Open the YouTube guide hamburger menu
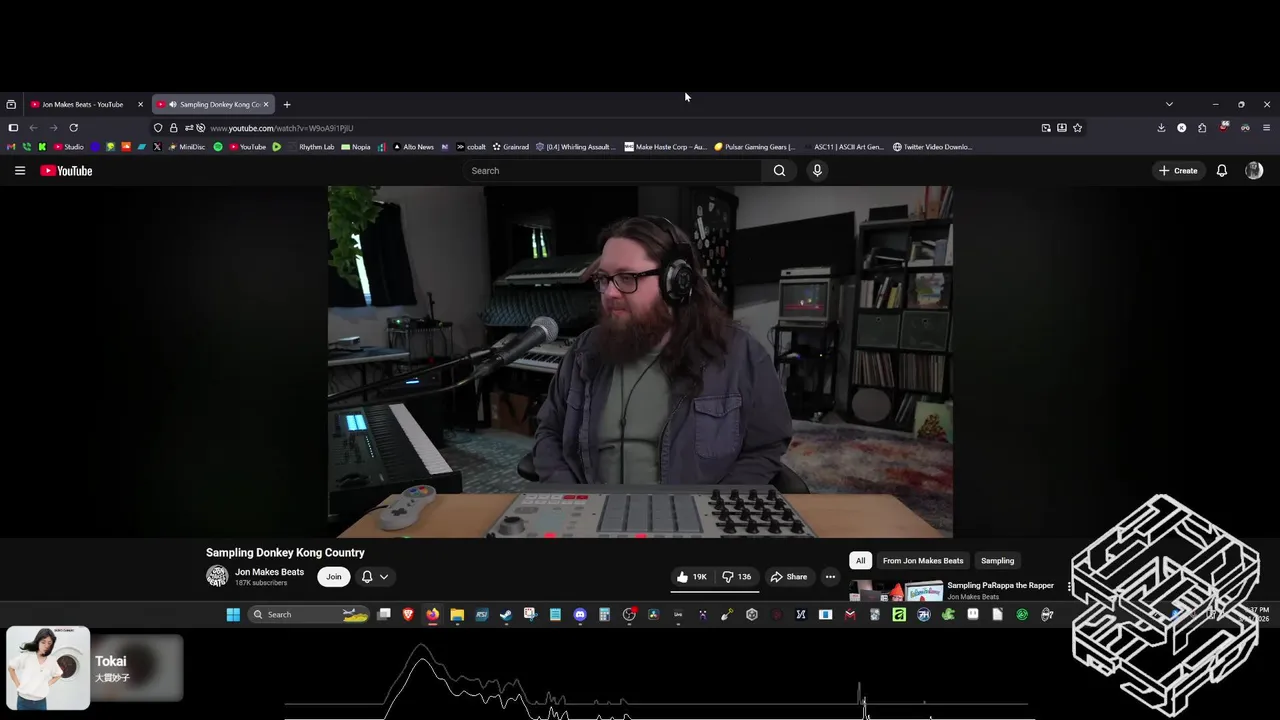Image resolution: width=1280 pixels, height=720 pixels. coord(19,171)
